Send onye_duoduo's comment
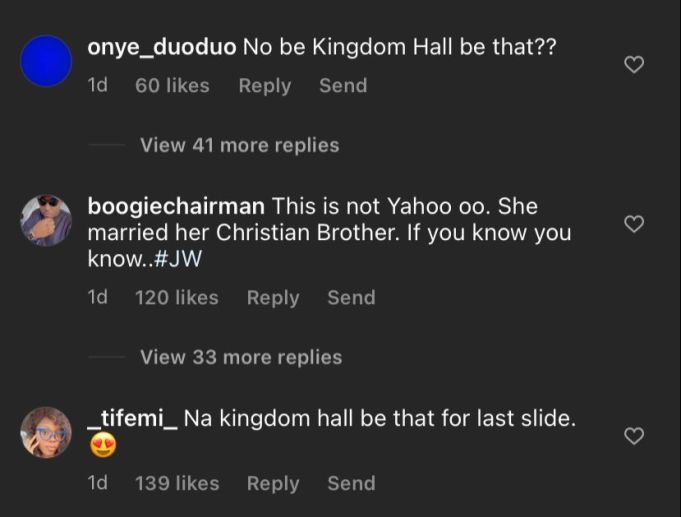Viewport: 681px width, 517px height. [343, 86]
